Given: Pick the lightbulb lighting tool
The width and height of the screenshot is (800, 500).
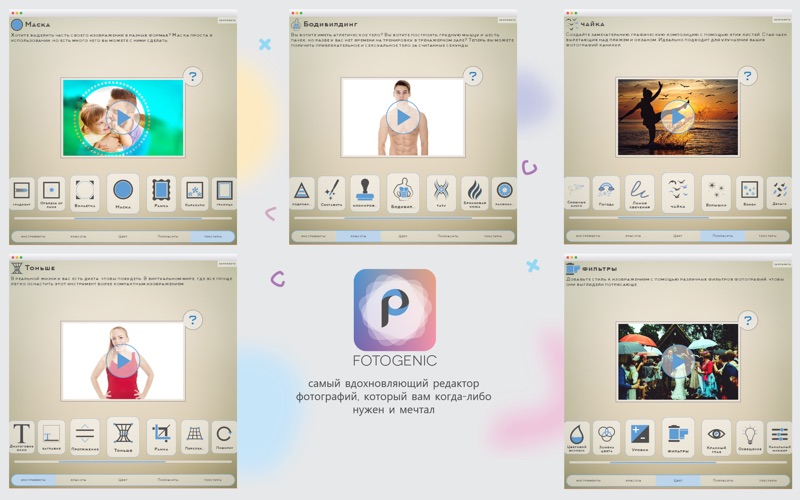Looking at the screenshot, I should [749, 437].
